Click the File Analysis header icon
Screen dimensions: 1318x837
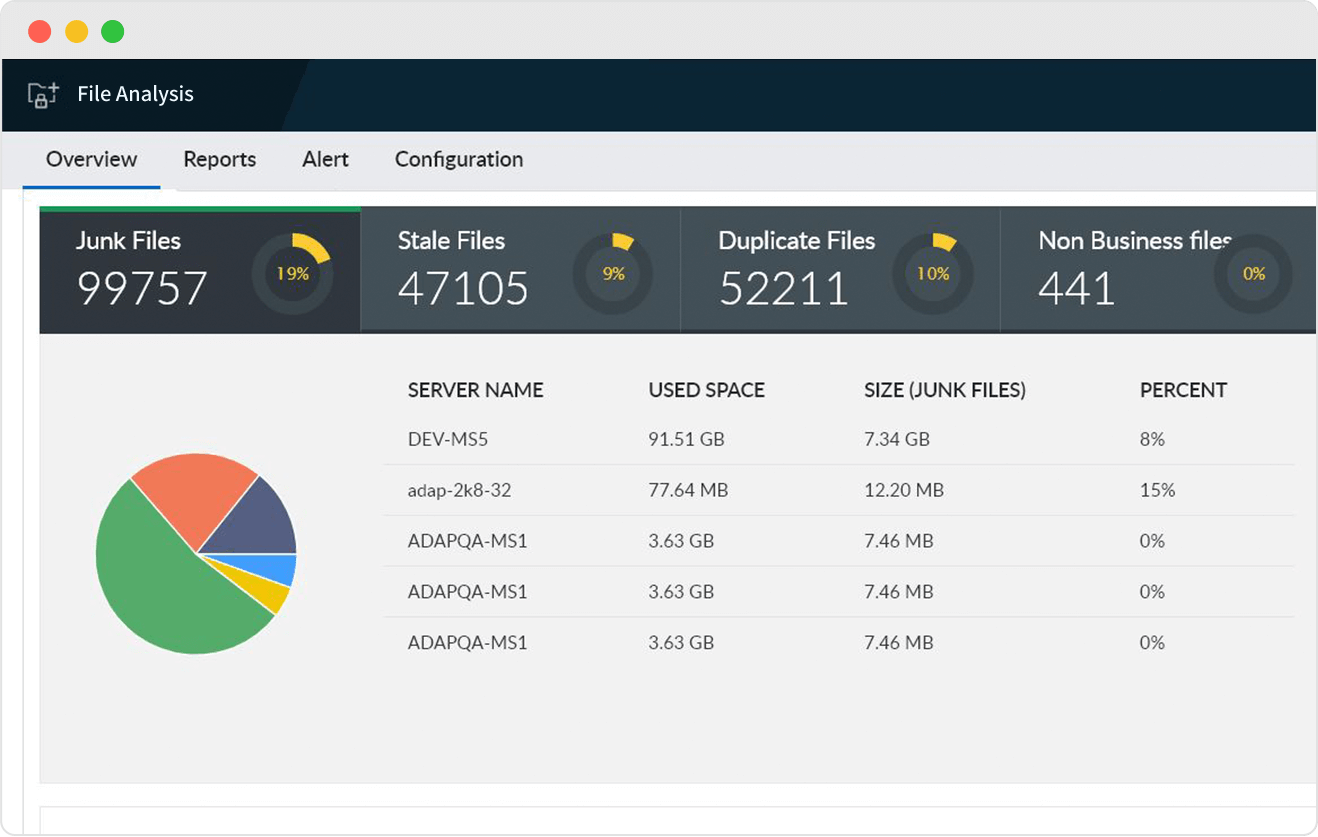(41, 94)
